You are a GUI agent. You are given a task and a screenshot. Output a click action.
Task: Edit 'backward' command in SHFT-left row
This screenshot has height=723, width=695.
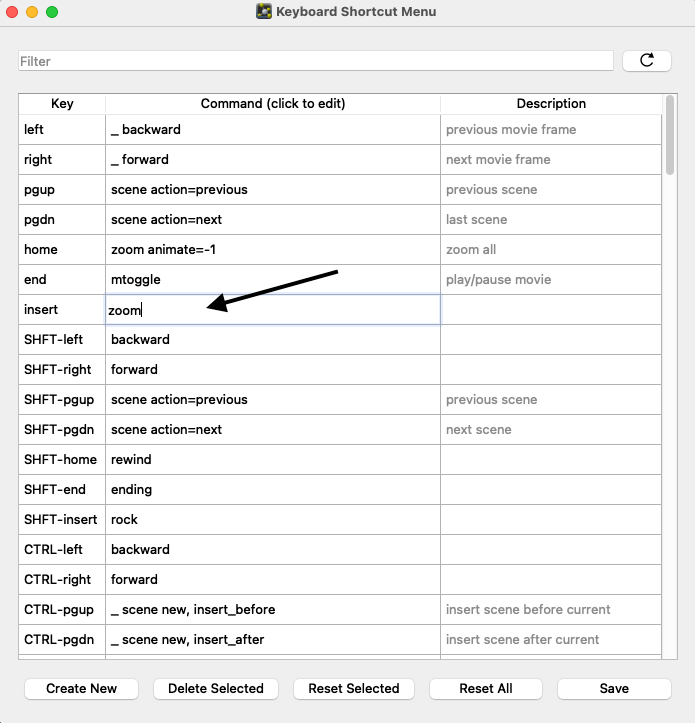coord(273,339)
